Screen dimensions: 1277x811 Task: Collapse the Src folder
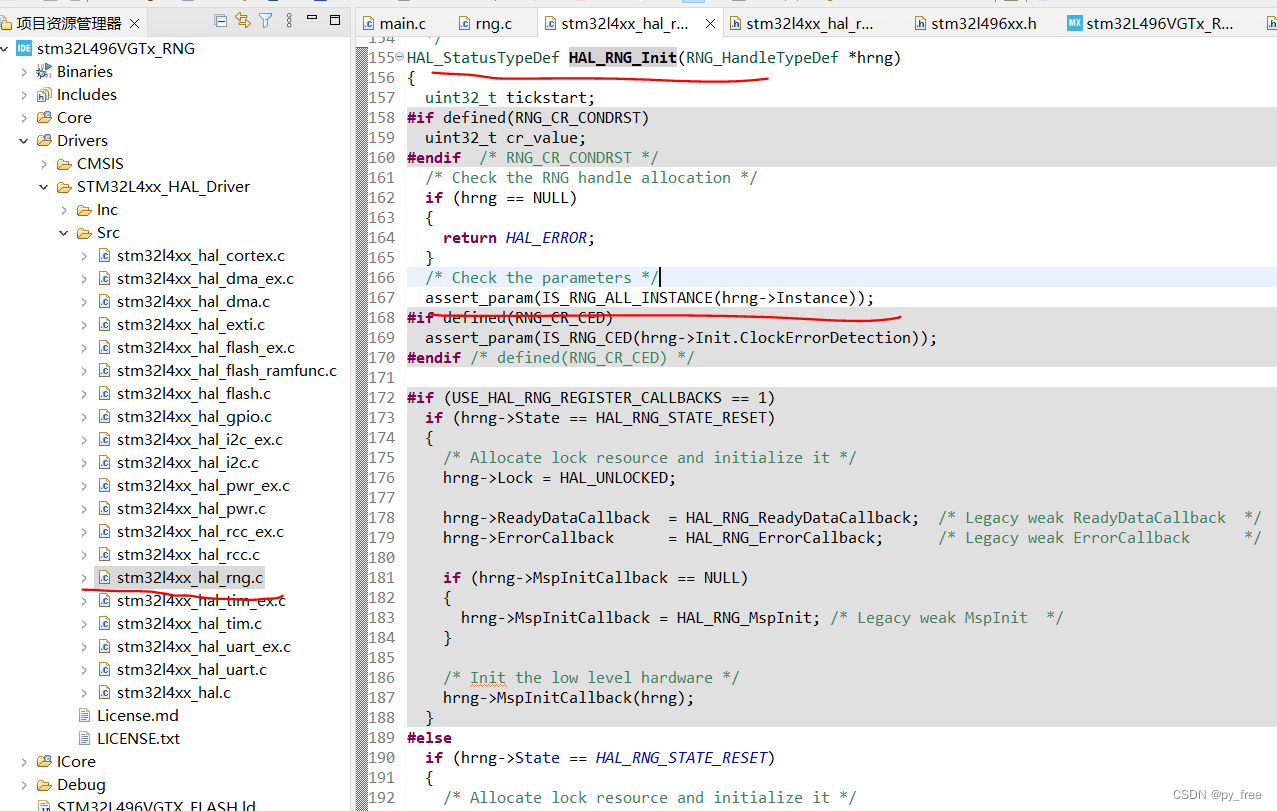click(x=64, y=232)
